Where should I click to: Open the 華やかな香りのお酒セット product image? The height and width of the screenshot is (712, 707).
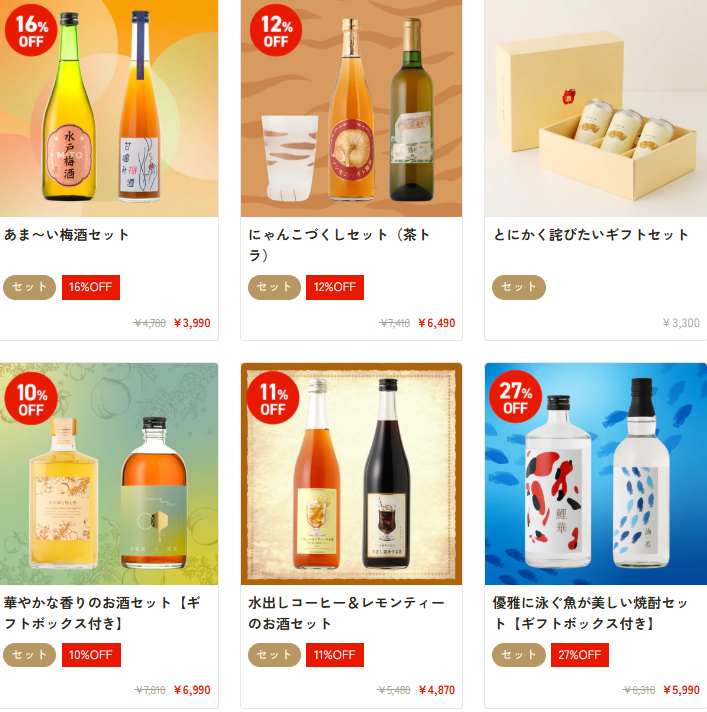[x=109, y=474]
